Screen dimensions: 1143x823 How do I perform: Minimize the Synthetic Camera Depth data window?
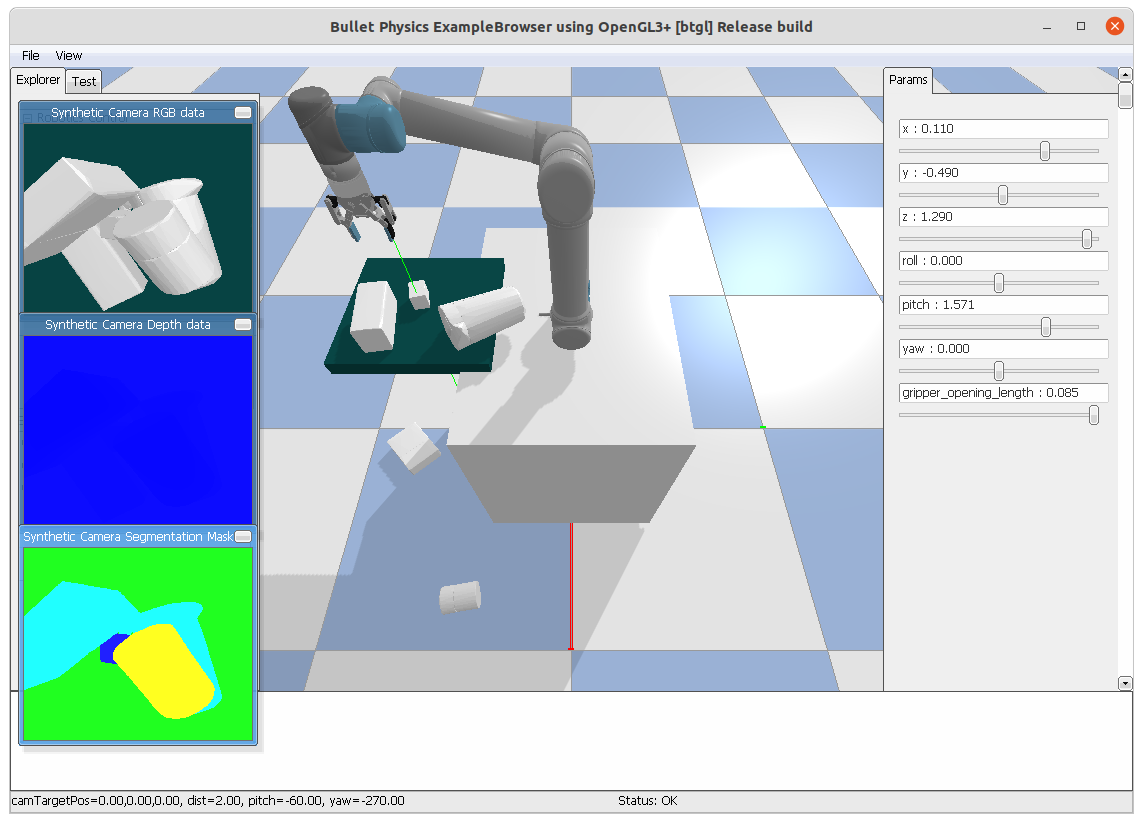tap(242, 324)
